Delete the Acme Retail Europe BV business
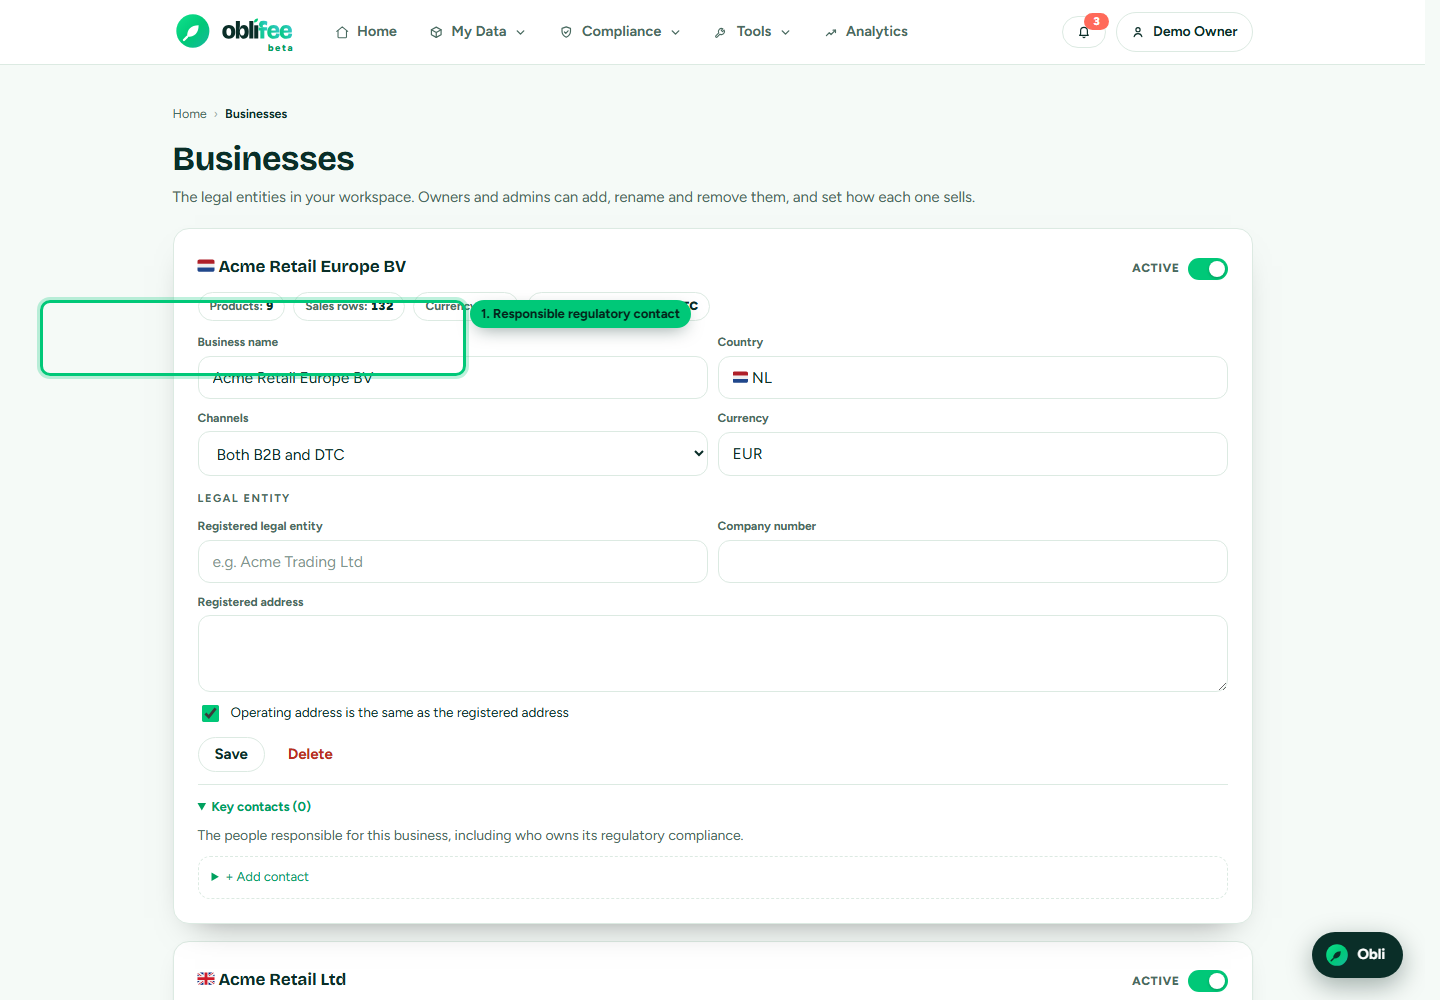Image resolution: width=1440 pixels, height=1000 pixels. click(x=310, y=754)
